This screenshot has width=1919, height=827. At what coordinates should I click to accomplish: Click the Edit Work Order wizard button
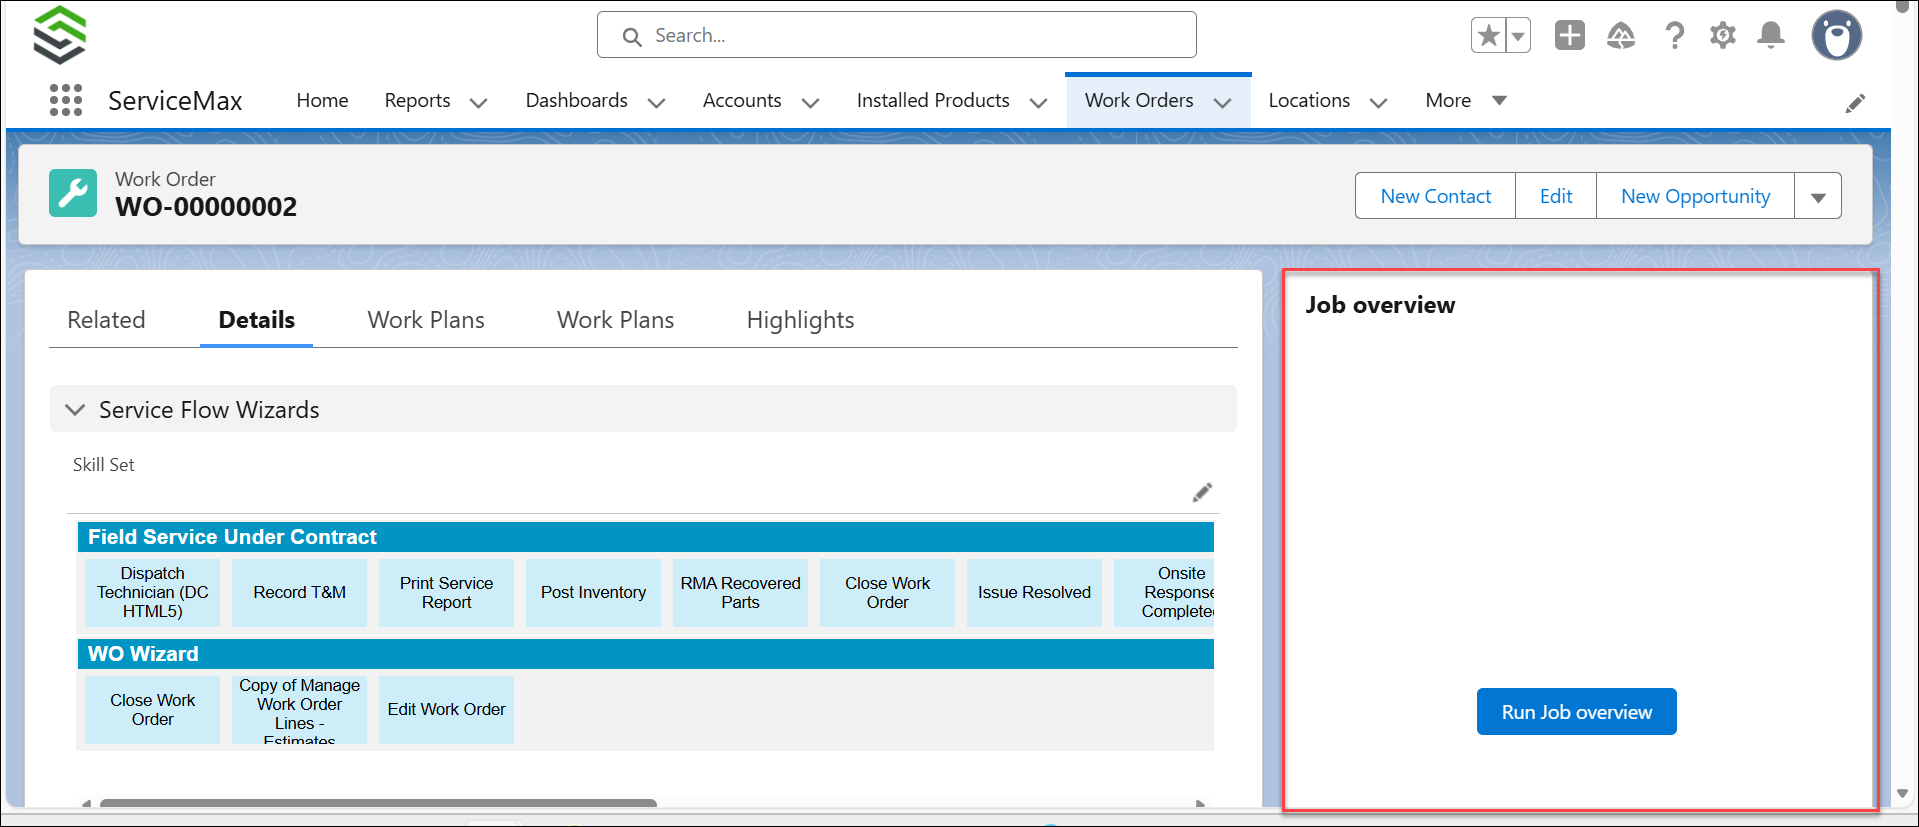coord(446,710)
